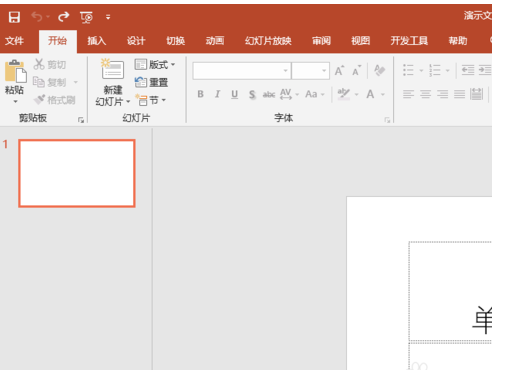Toggle text Shadow formatting
This screenshot has width=505, height=370.
(252, 95)
